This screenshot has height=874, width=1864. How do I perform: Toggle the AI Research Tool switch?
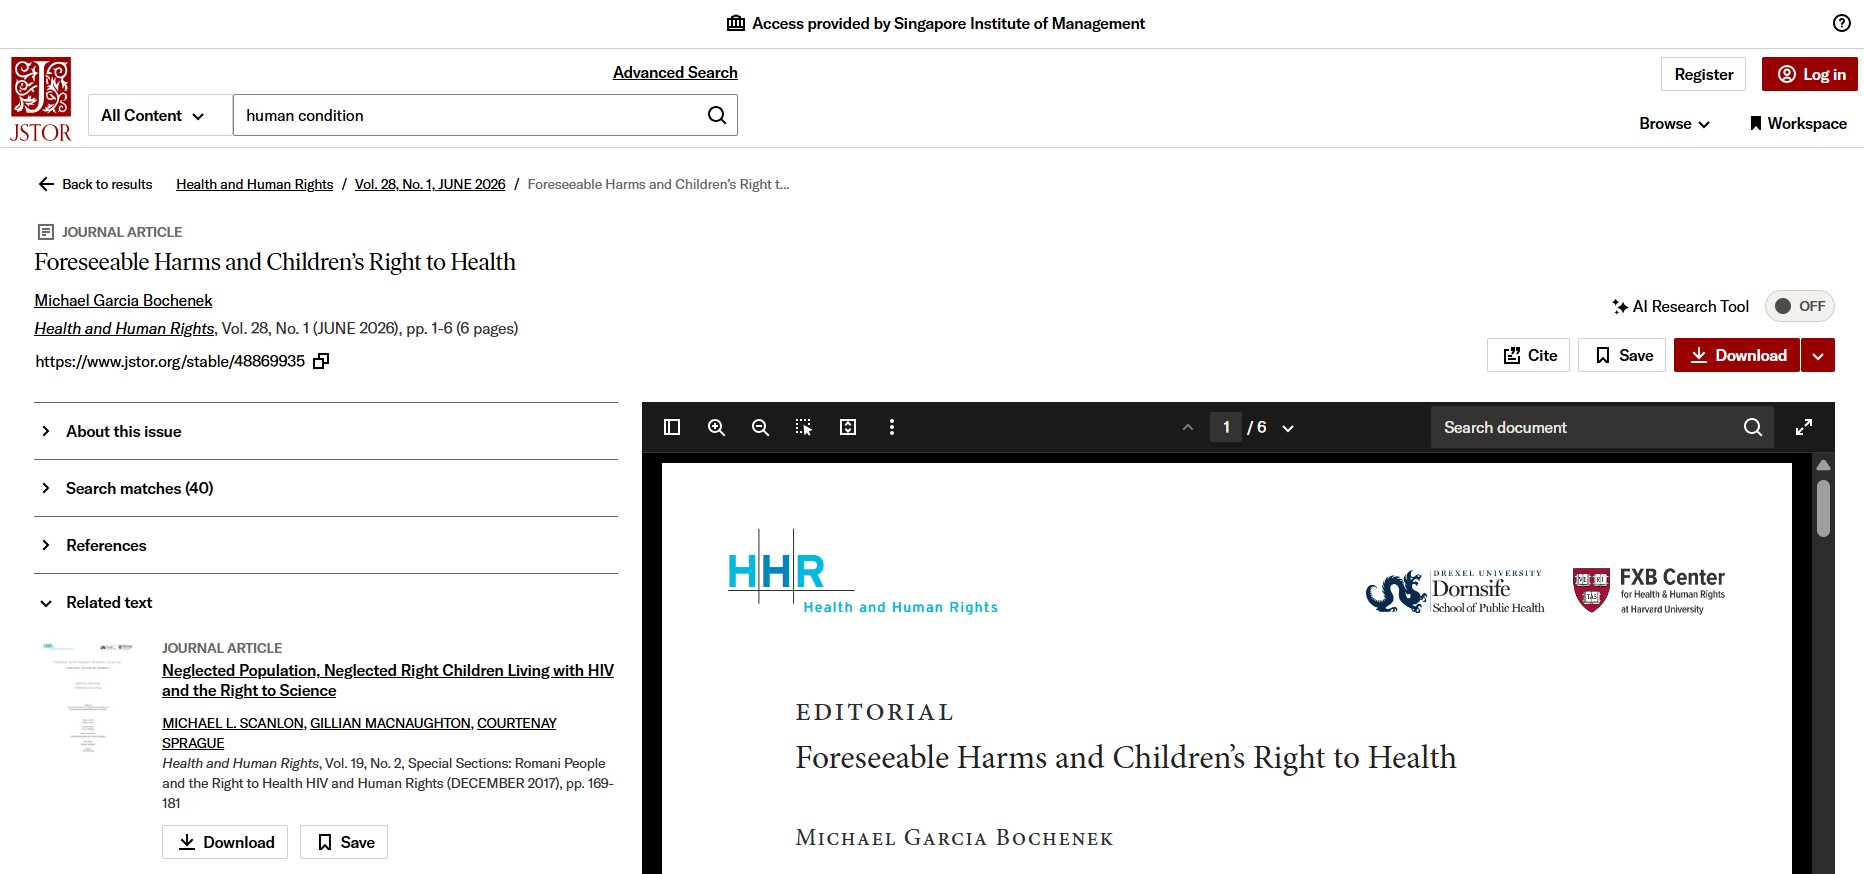coord(1799,306)
